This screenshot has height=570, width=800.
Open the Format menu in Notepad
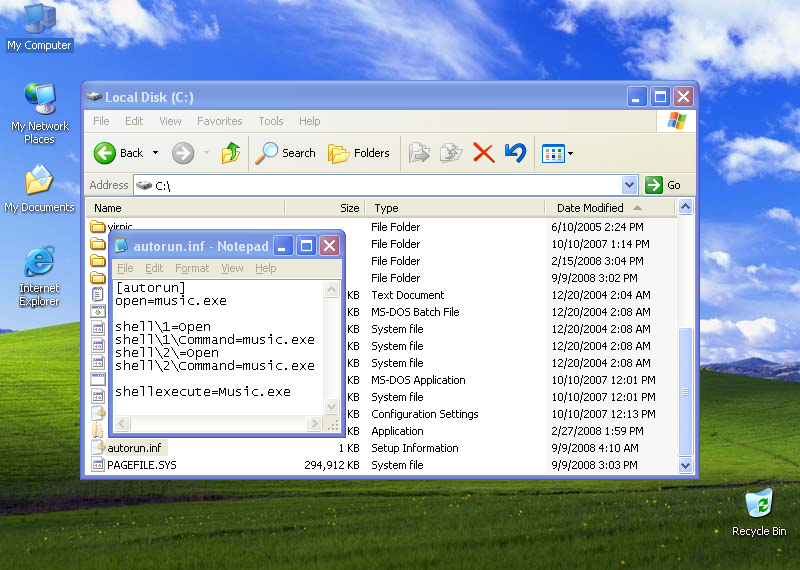192,268
